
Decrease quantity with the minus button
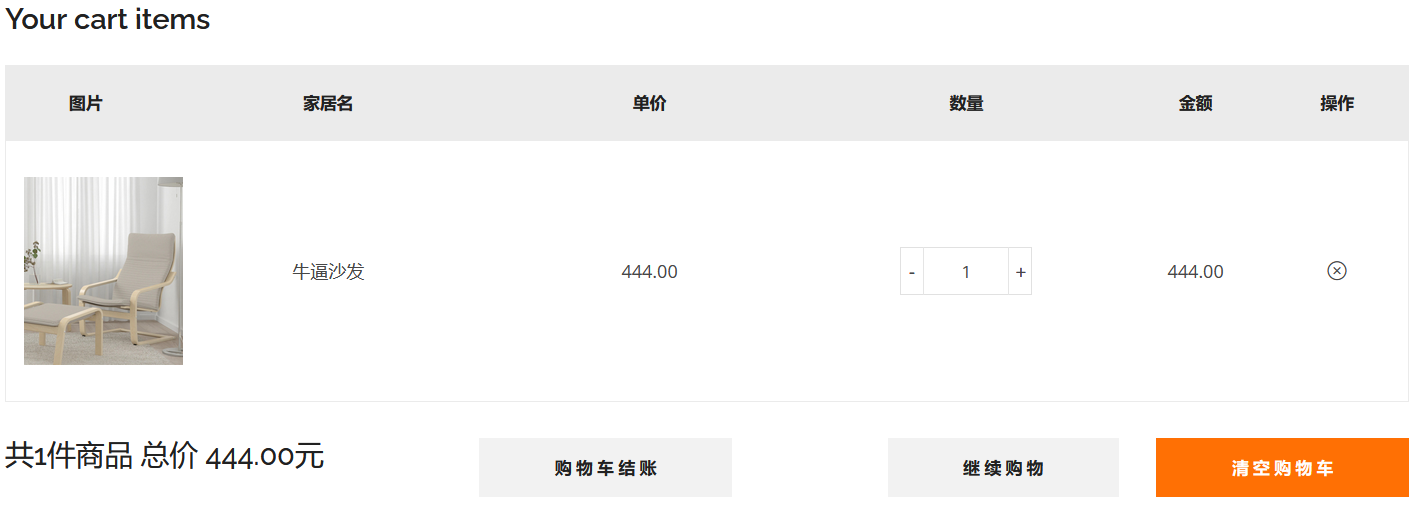(912, 272)
